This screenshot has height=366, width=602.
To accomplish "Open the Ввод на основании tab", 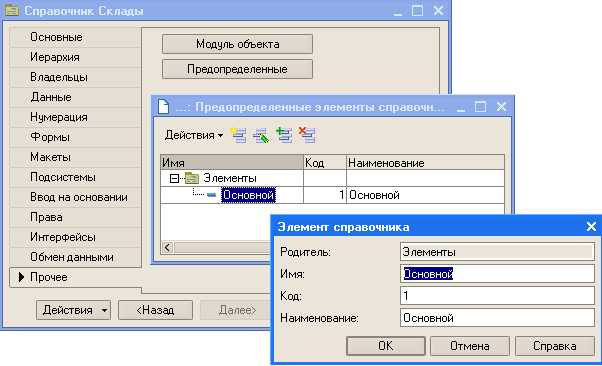I will click(75, 197).
